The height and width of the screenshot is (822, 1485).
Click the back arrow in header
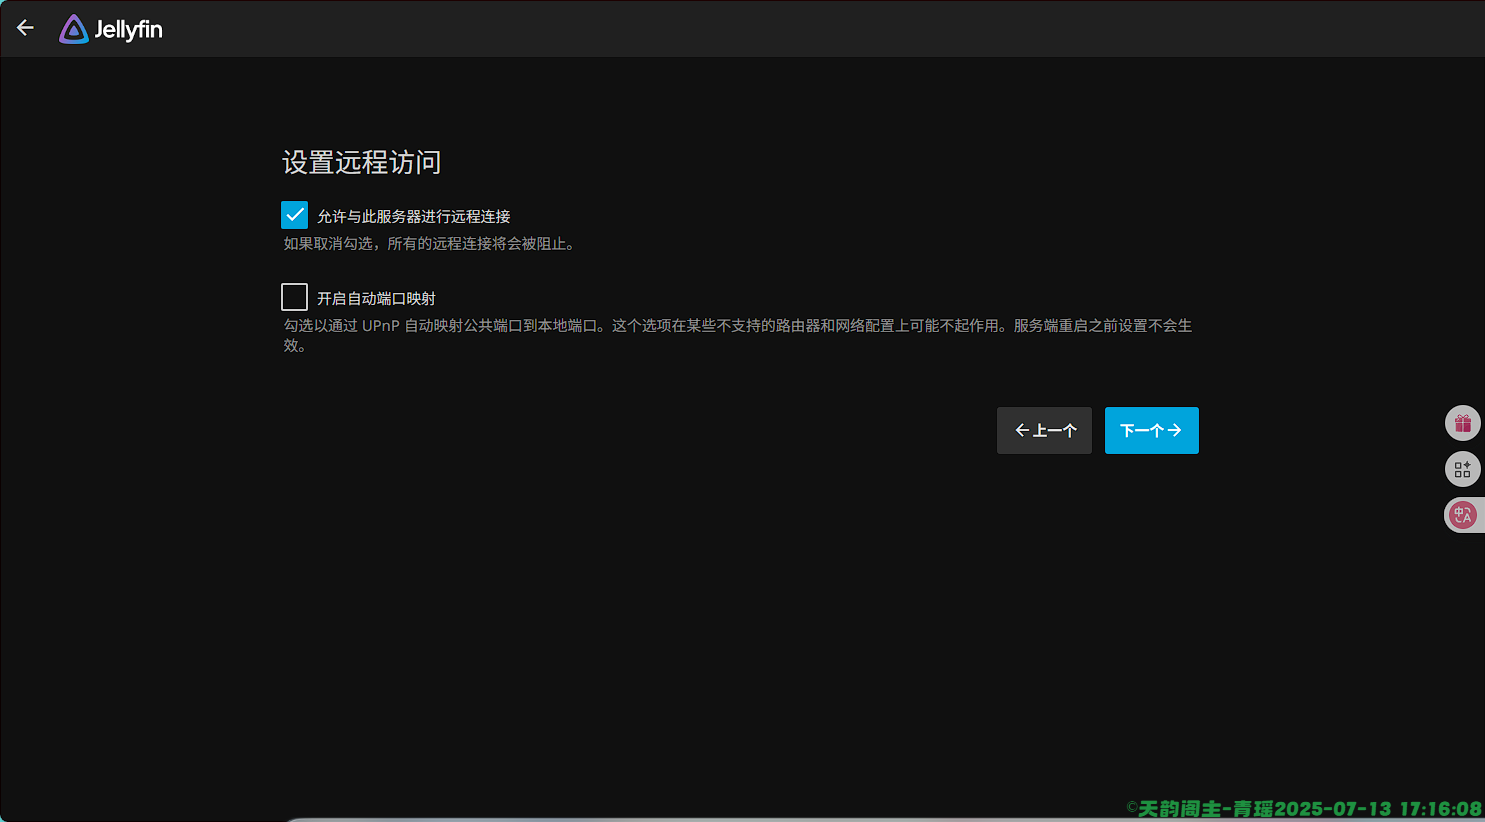(x=26, y=28)
